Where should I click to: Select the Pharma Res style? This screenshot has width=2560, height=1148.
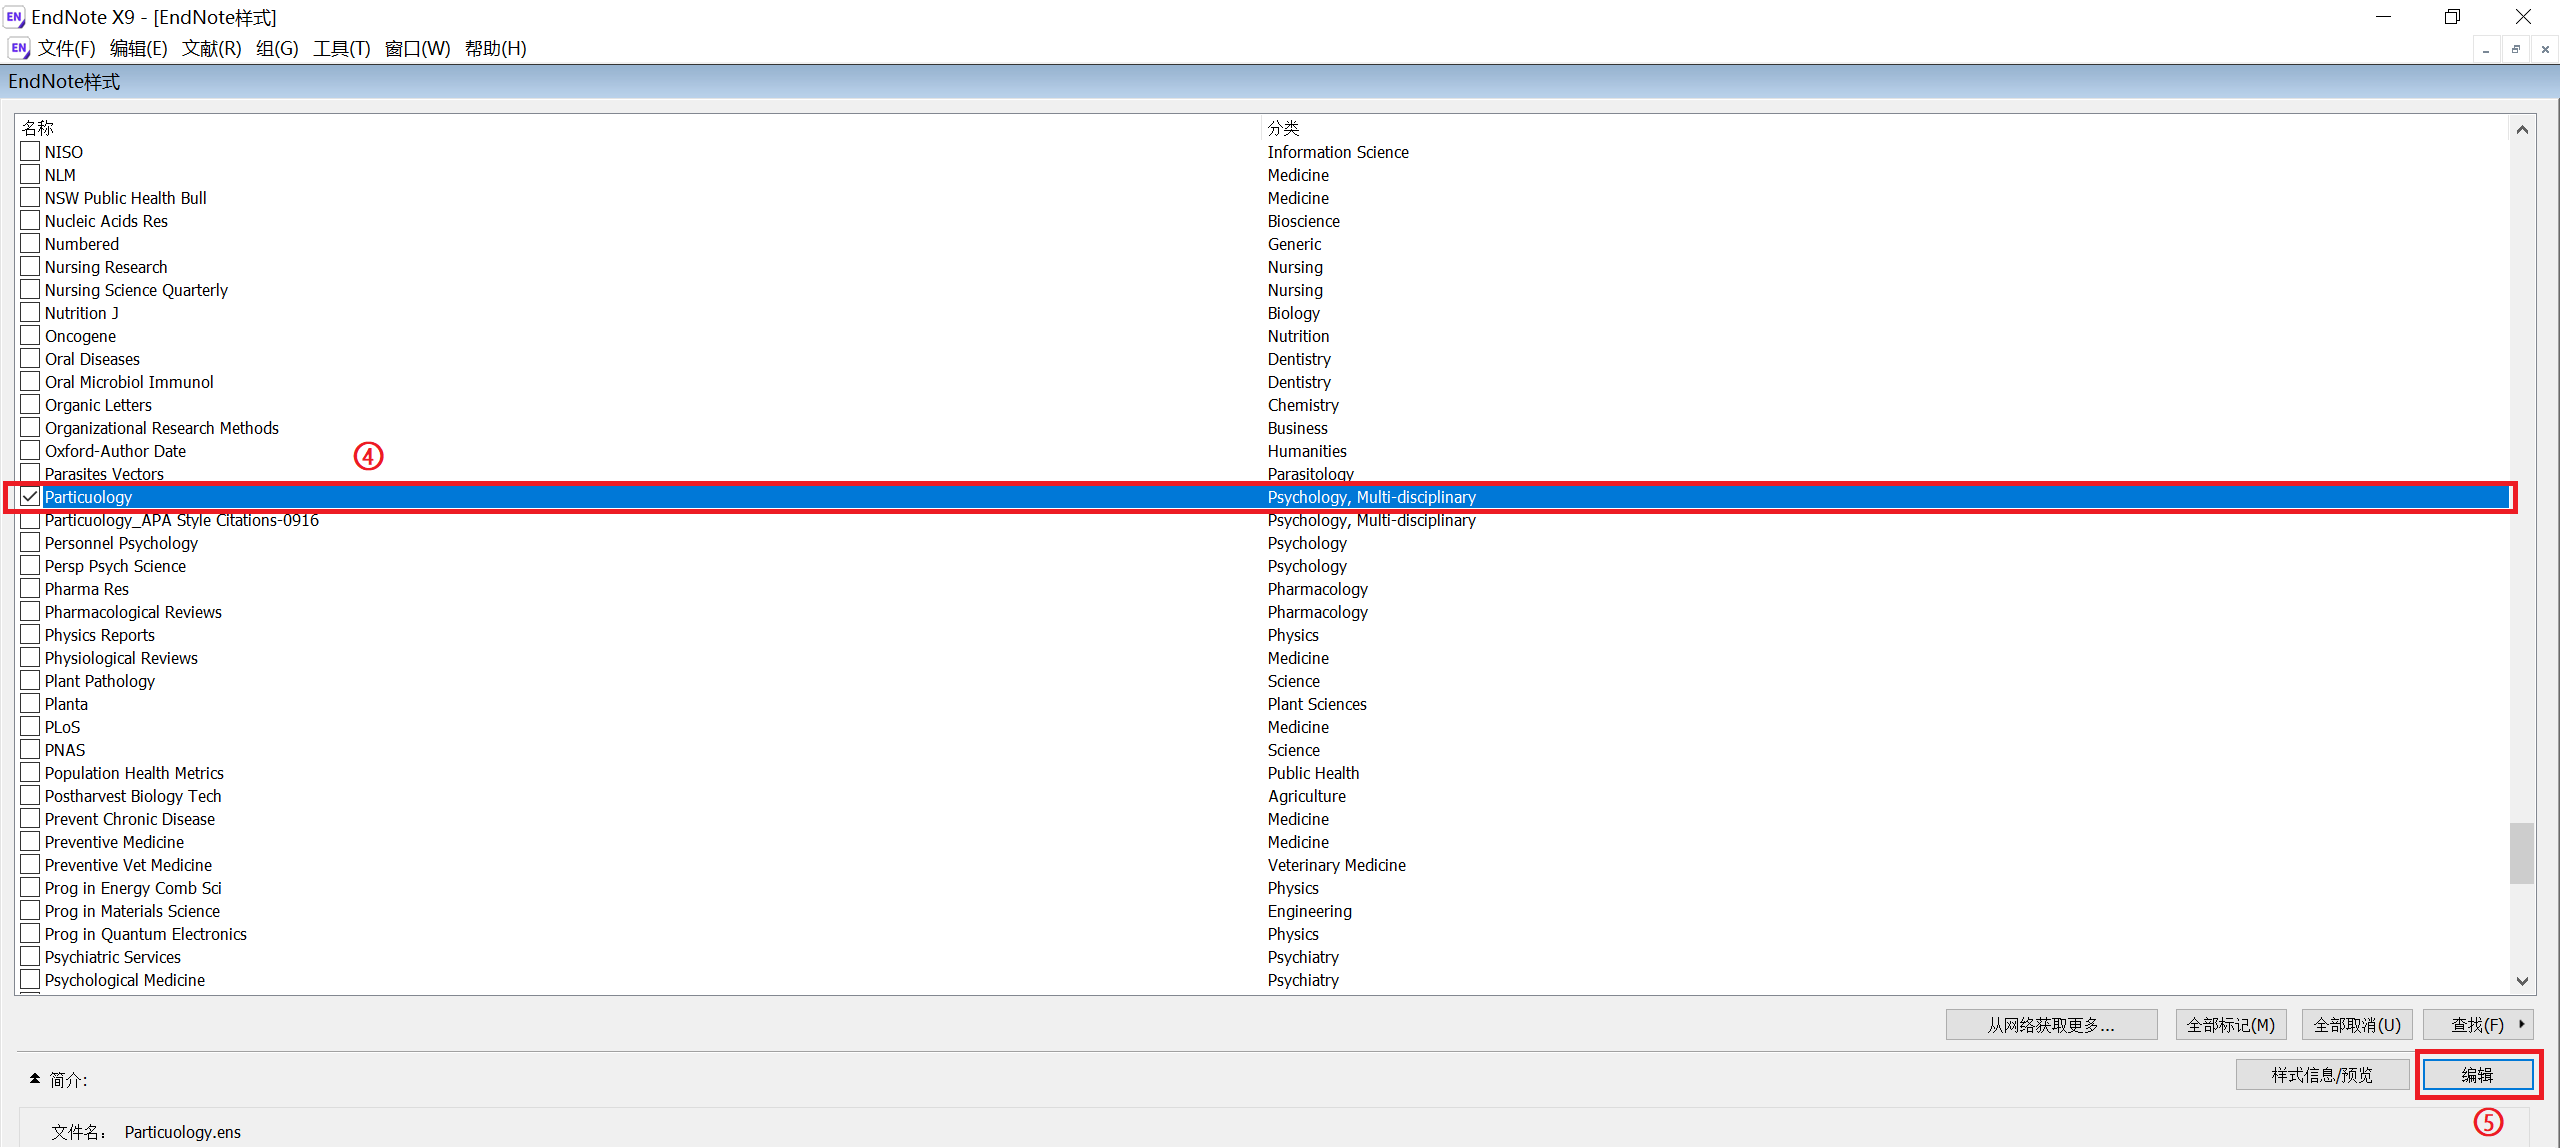[86, 589]
